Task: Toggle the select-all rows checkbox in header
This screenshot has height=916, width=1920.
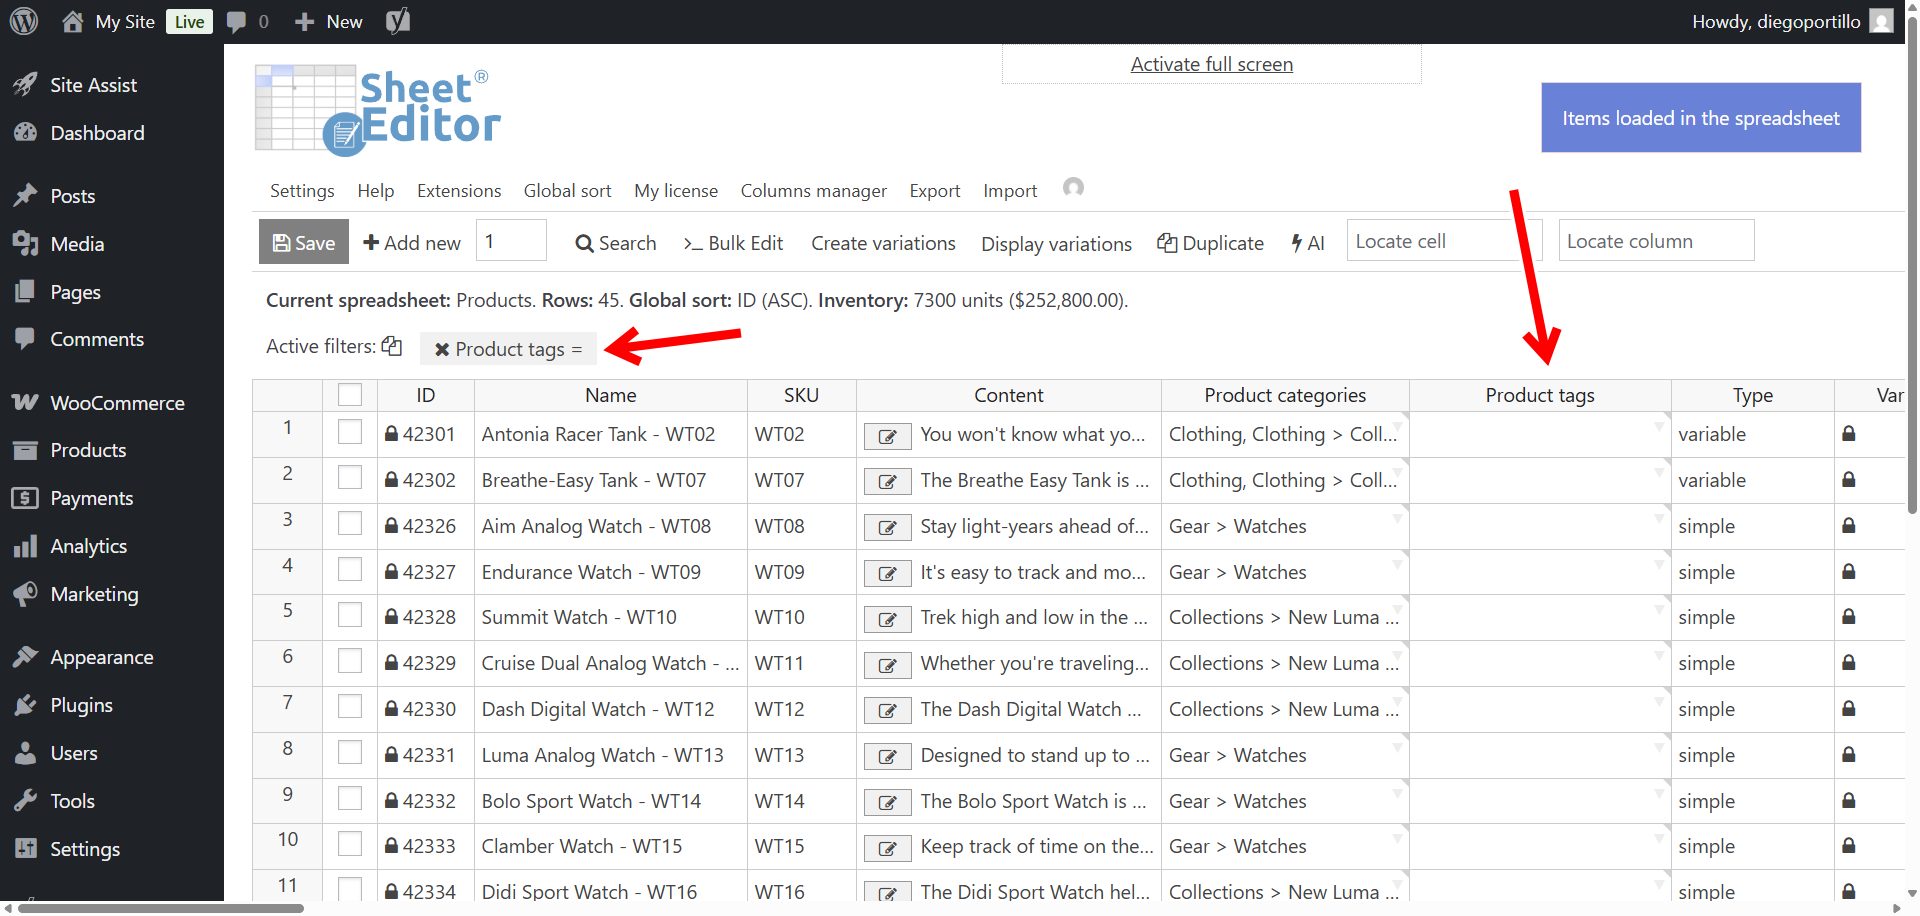Action: click(350, 395)
